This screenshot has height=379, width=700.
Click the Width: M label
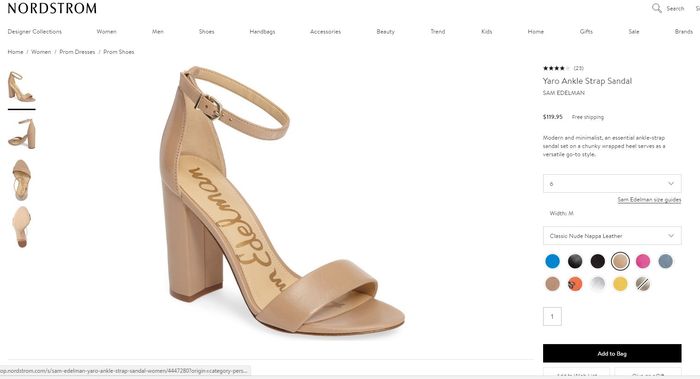(562, 213)
